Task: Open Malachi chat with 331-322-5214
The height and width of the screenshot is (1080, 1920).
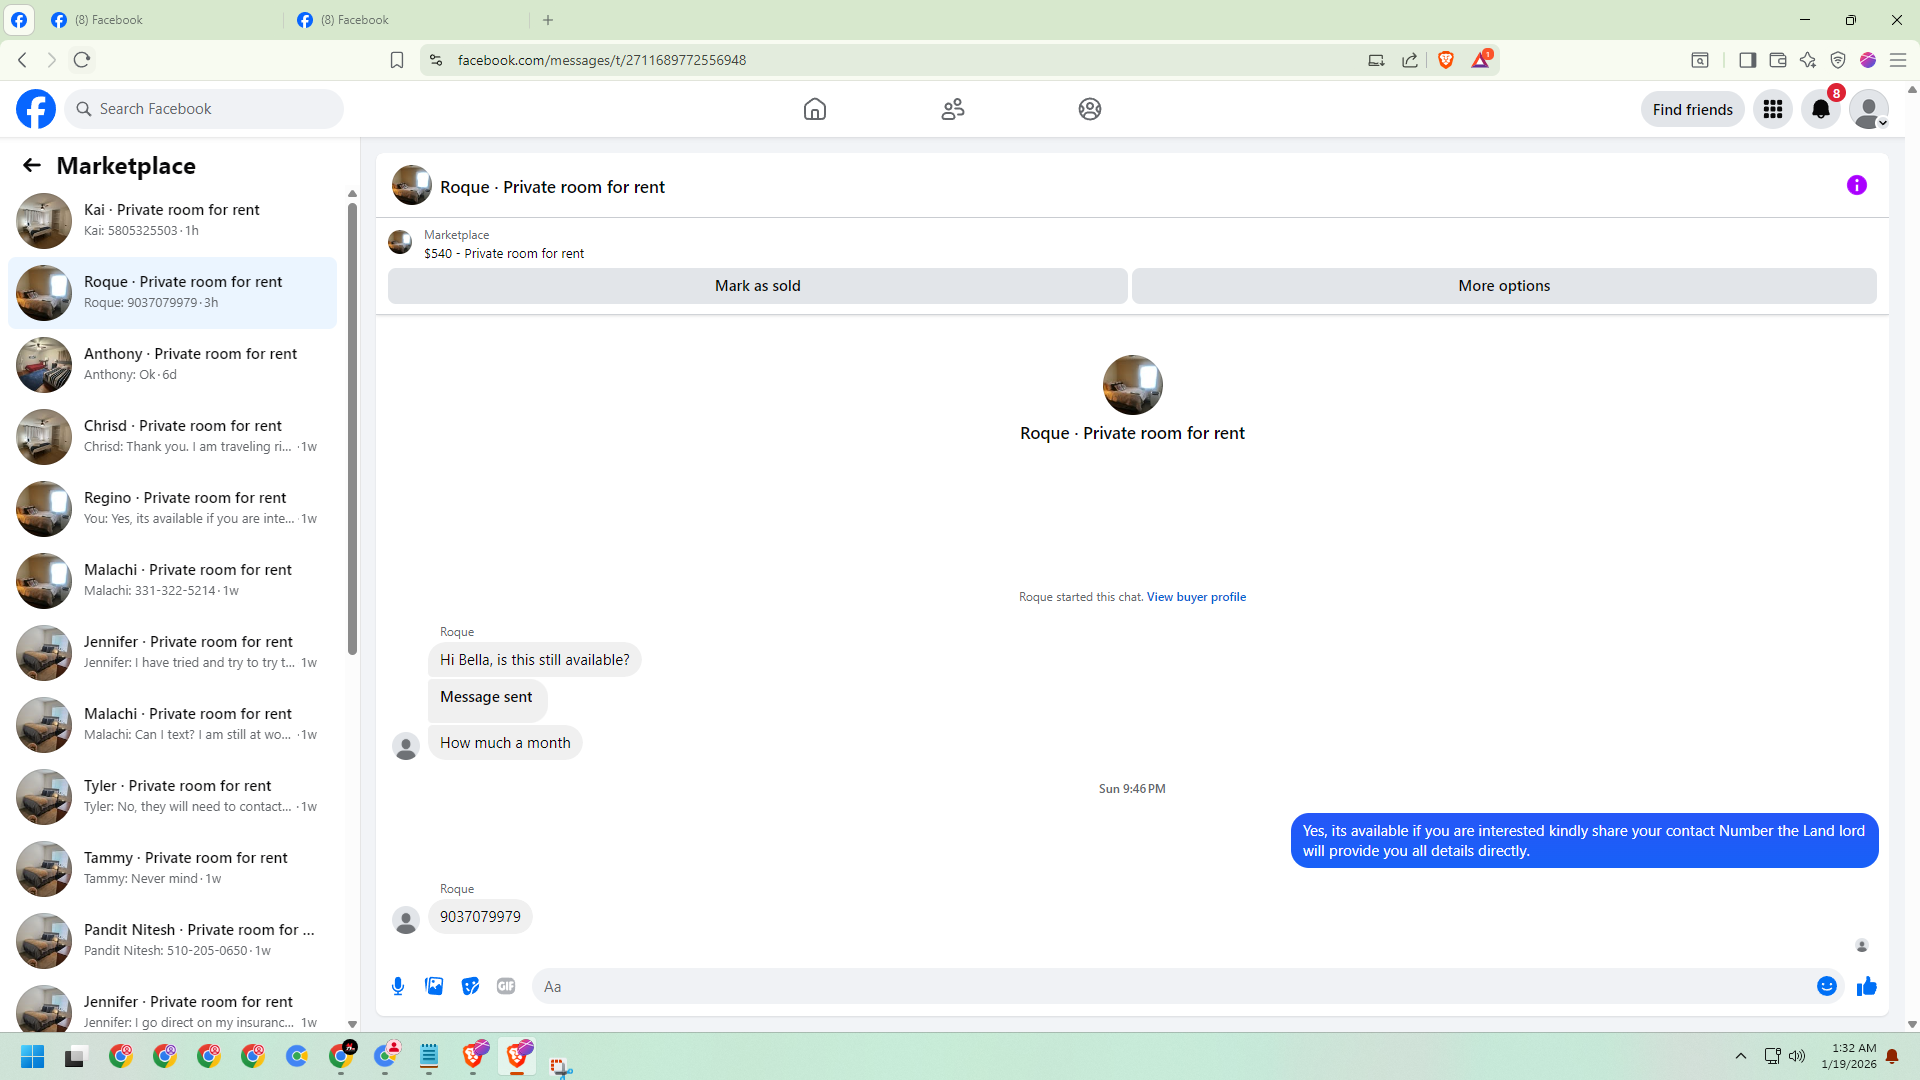Action: coord(172,580)
